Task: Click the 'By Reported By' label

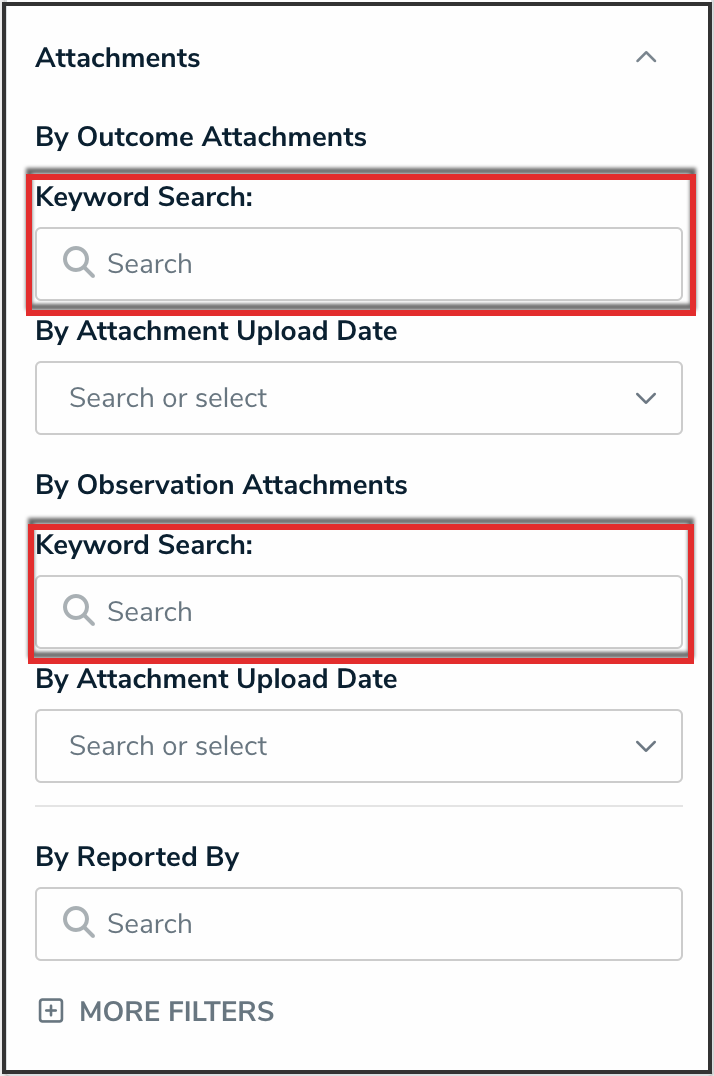Action: pos(137,857)
